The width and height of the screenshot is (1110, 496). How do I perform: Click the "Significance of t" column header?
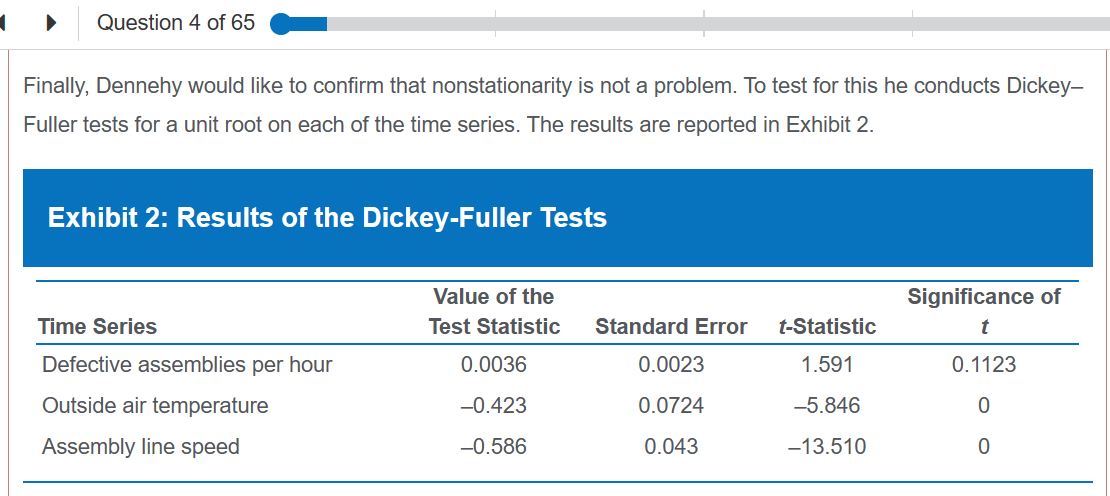pyautogui.click(x=983, y=311)
